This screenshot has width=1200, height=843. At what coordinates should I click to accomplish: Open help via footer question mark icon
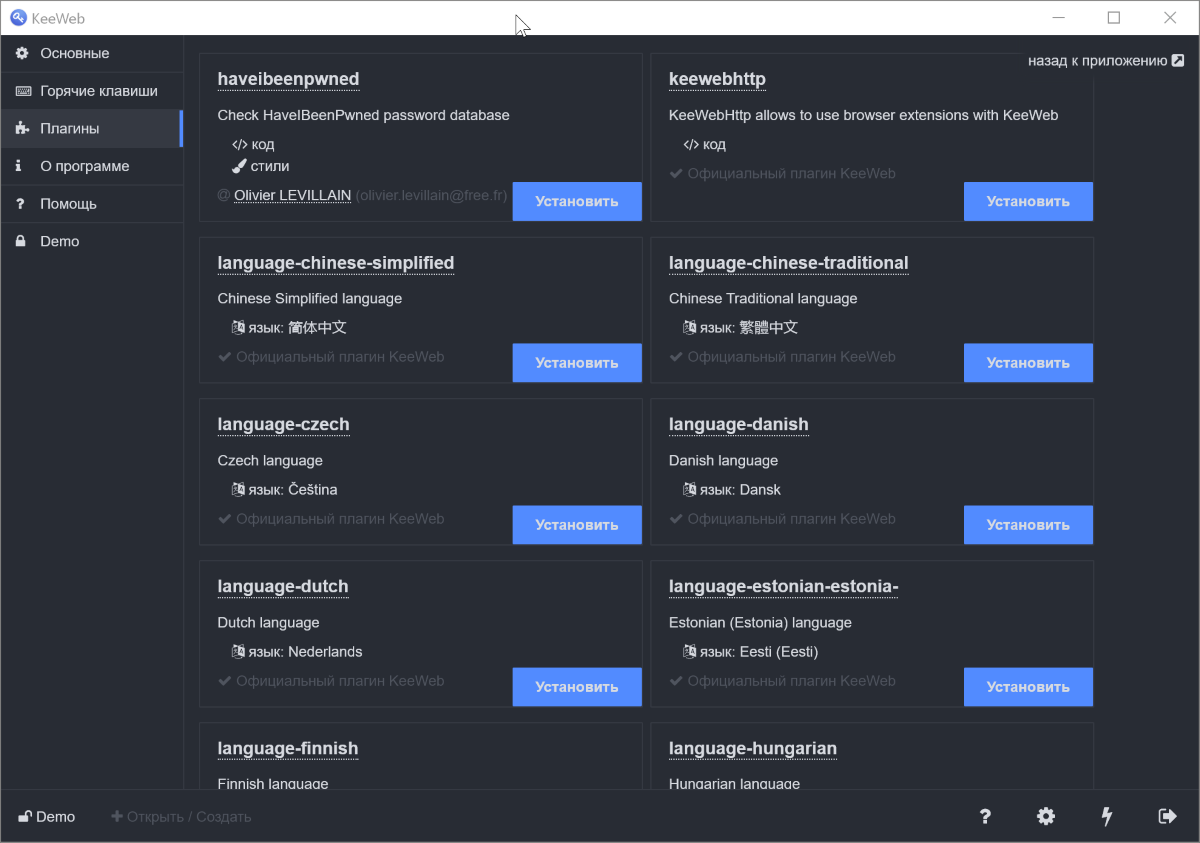click(985, 817)
